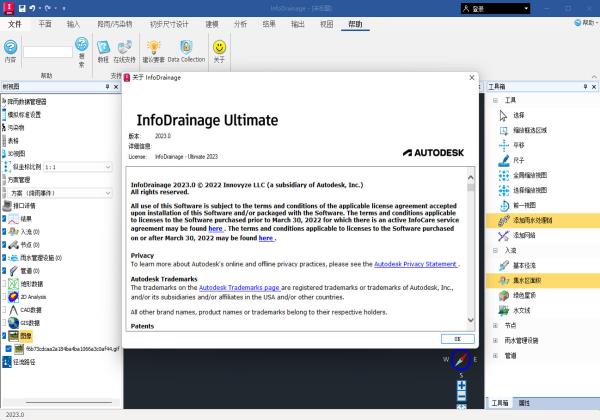Switch to the Rainfall/Pollutants ribbon tab
The height and width of the screenshot is (420, 600).
(114, 24)
